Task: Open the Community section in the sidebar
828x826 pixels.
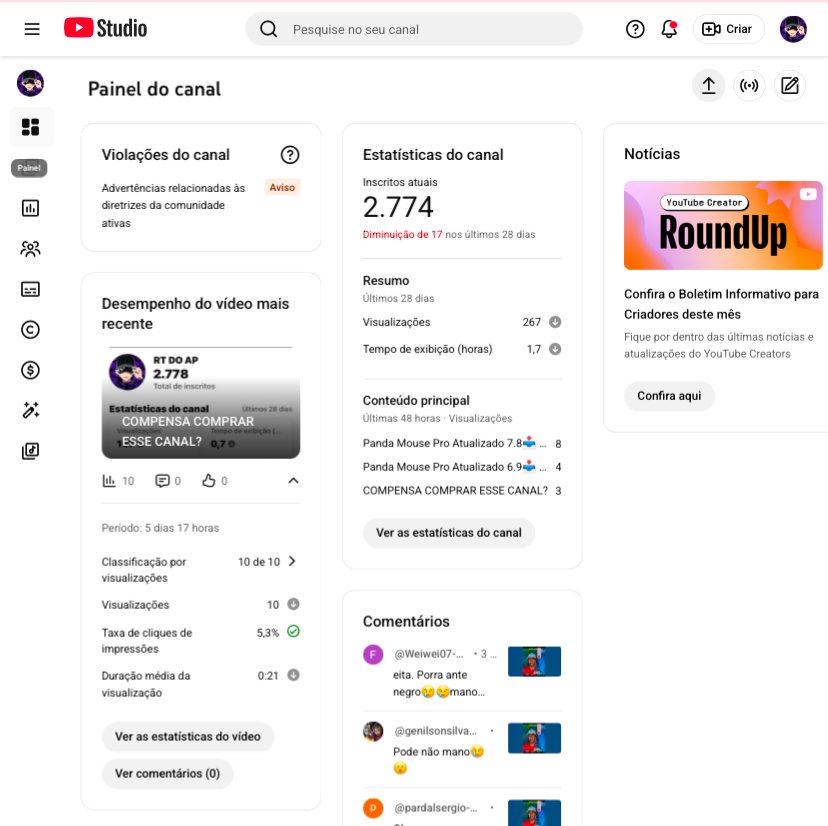Action: tap(30, 248)
